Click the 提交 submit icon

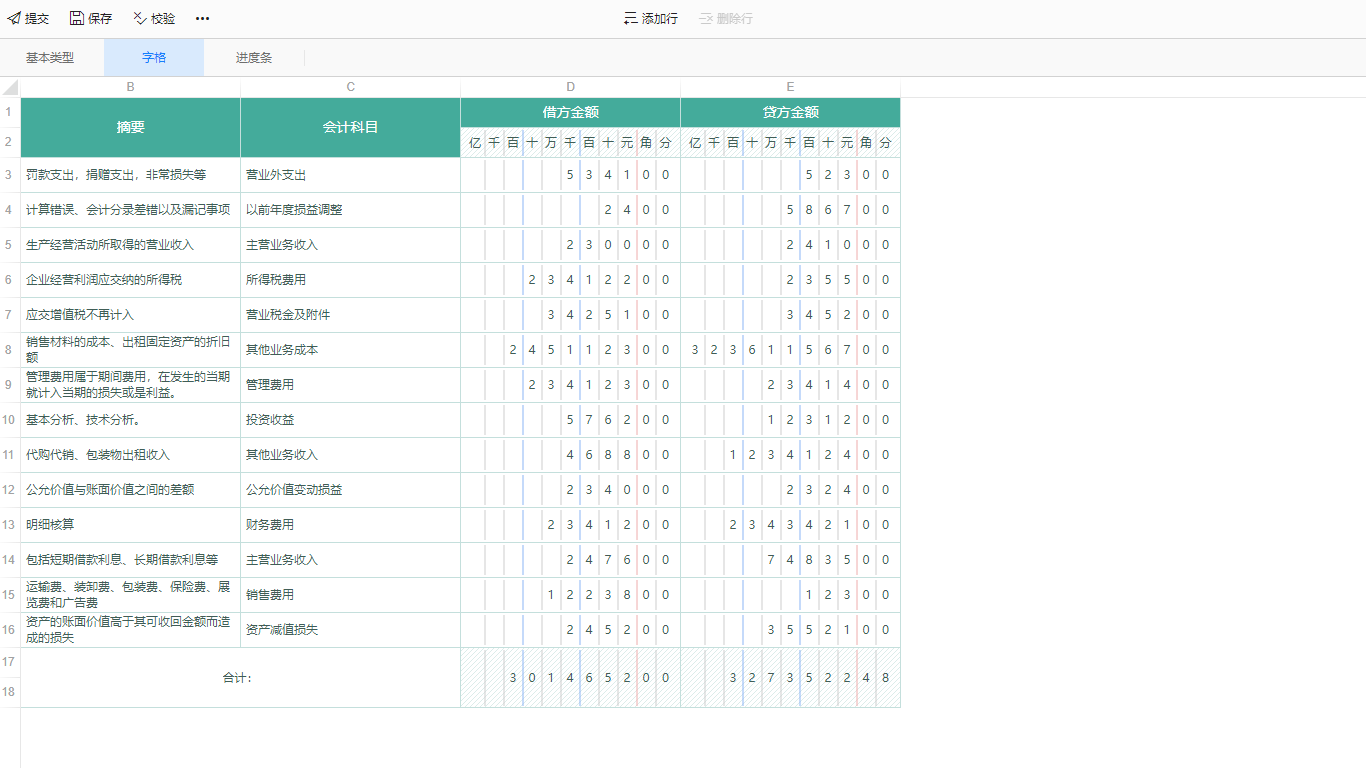14,19
